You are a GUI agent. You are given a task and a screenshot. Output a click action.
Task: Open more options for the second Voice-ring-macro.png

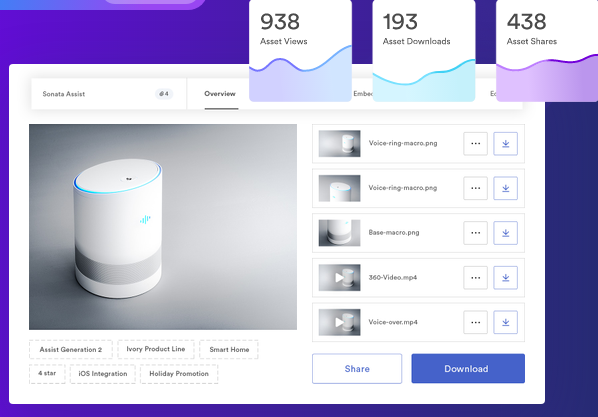pyautogui.click(x=475, y=188)
